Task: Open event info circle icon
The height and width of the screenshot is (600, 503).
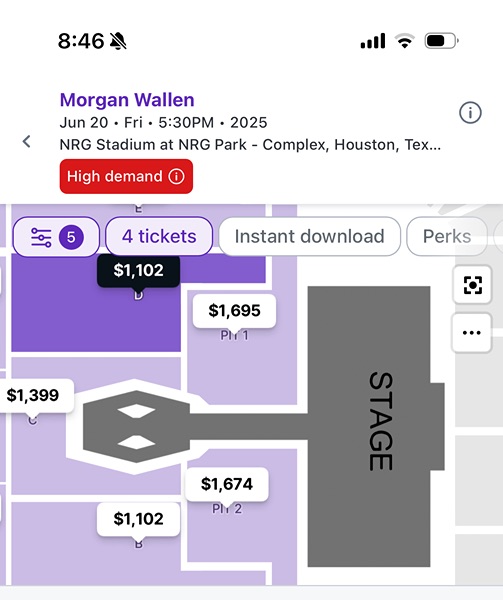Action: pyautogui.click(x=470, y=113)
